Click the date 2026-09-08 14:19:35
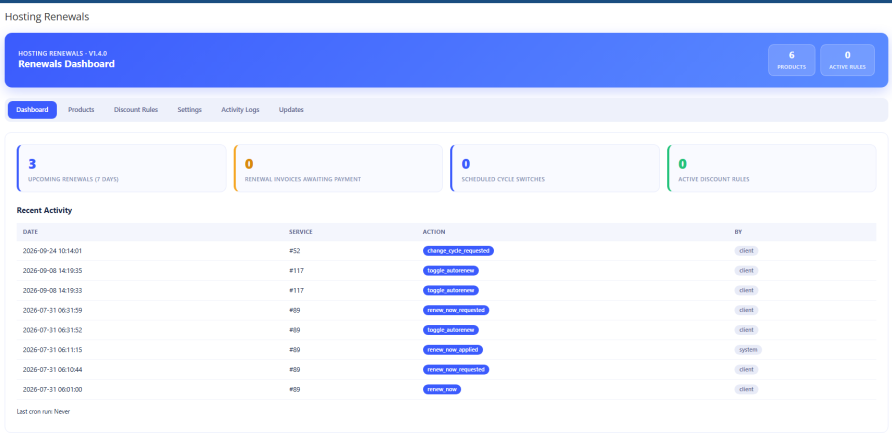The height and width of the screenshot is (436, 892). (52, 270)
